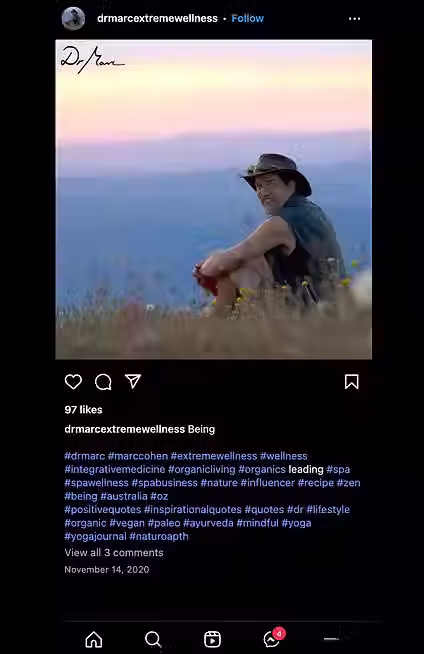Screen dimensions: 424x654
Task: Open the #yogajournal hashtag
Action: pos(95,536)
